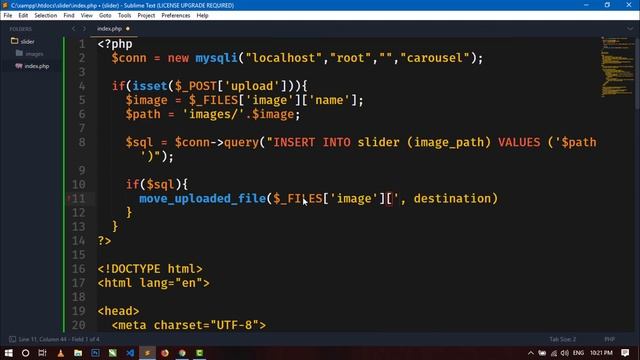Image resolution: width=640 pixels, height=360 pixels.
Task: Open the Goto menu
Action: click(x=105, y=16)
